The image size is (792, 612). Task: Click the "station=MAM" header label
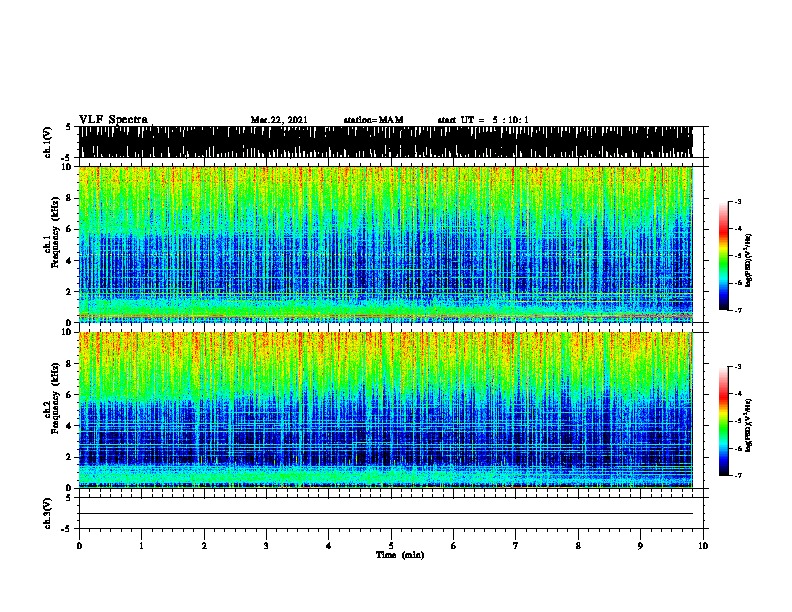coord(373,120)
